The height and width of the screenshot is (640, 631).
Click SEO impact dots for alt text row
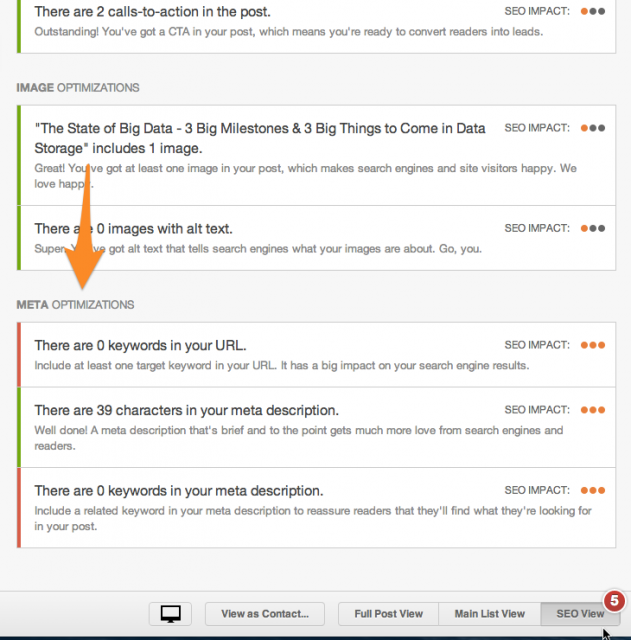(x=593, y=228)
